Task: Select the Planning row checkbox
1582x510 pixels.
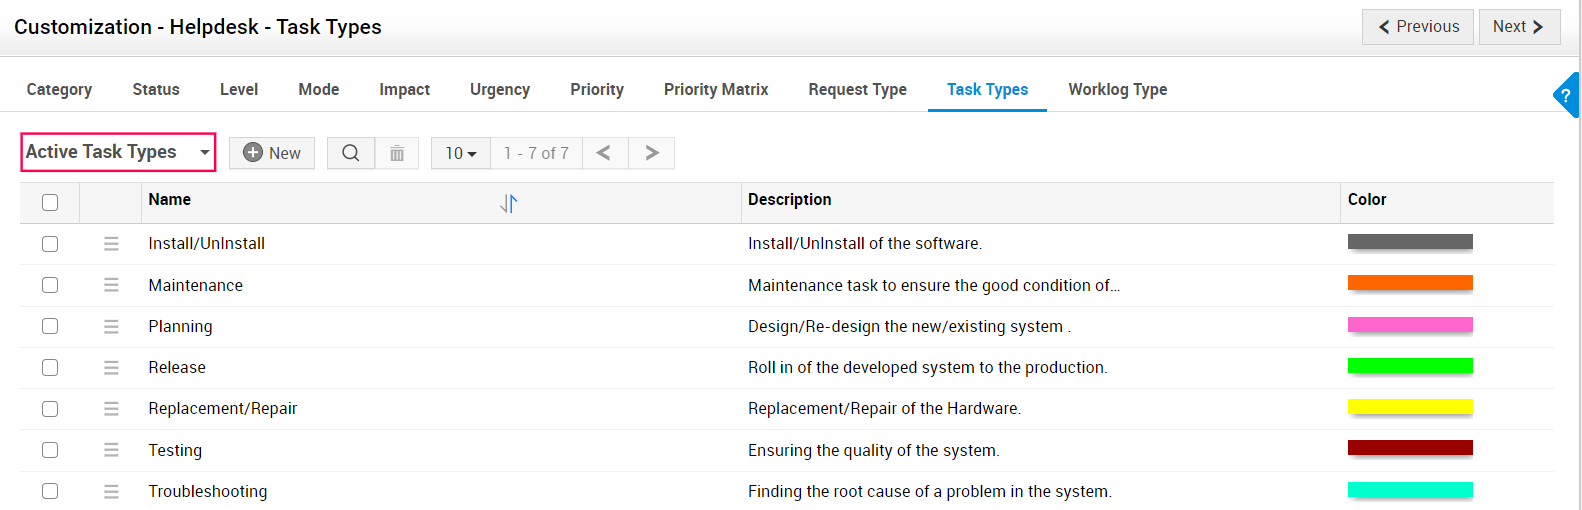Action: (50, 326)
